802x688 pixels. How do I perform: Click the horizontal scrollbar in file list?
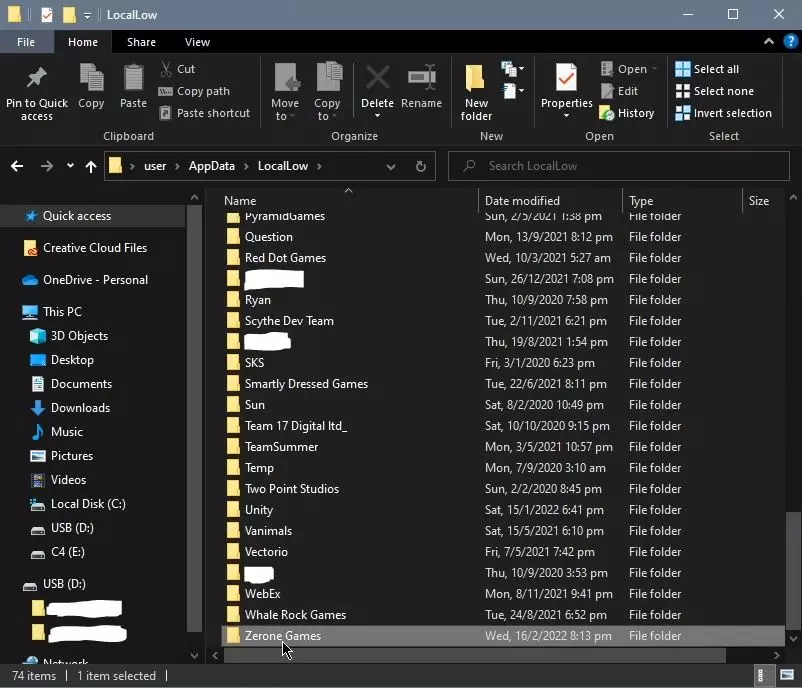click(x=475, y=655)
